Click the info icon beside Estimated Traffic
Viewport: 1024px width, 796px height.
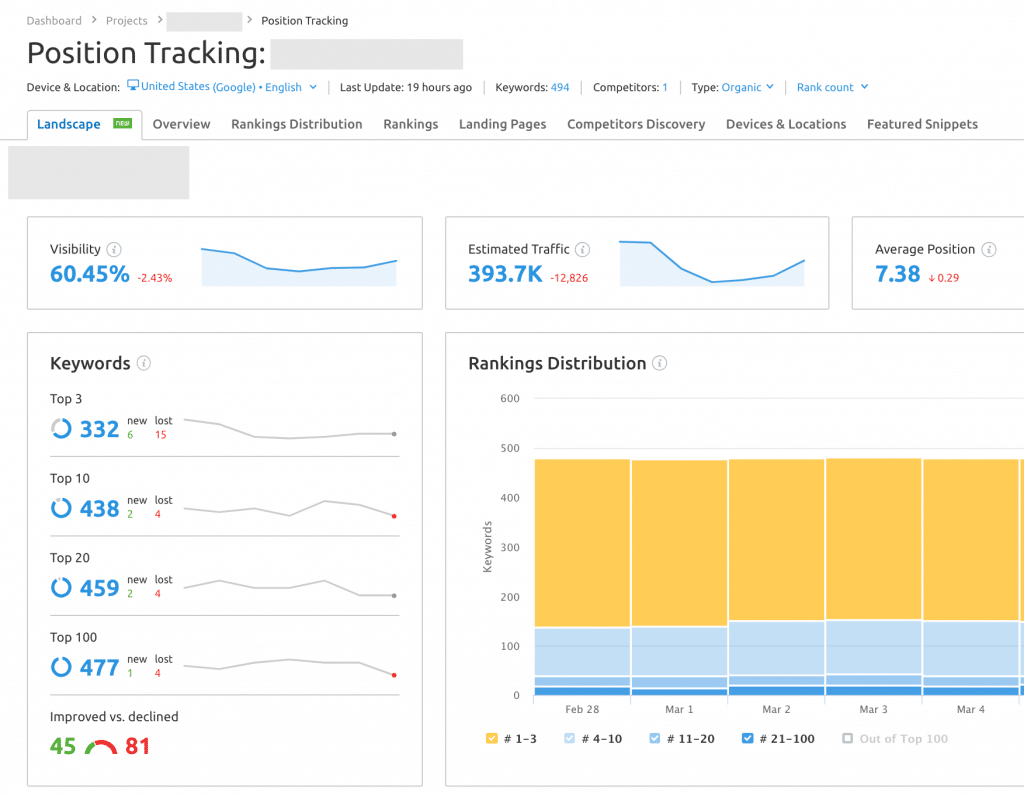[583, 249]
